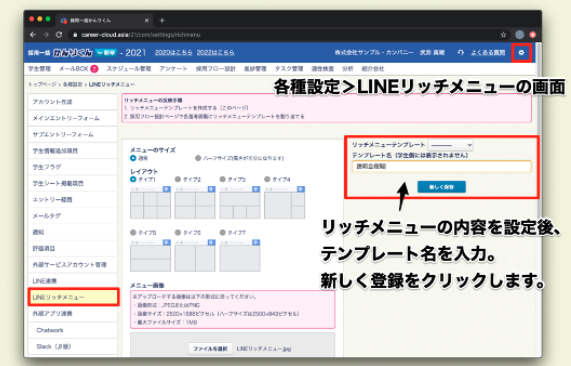Screen dimensions: 571x366
Task: Open the リッチメニューテンプレート dropdown
Action: point(450,145)
